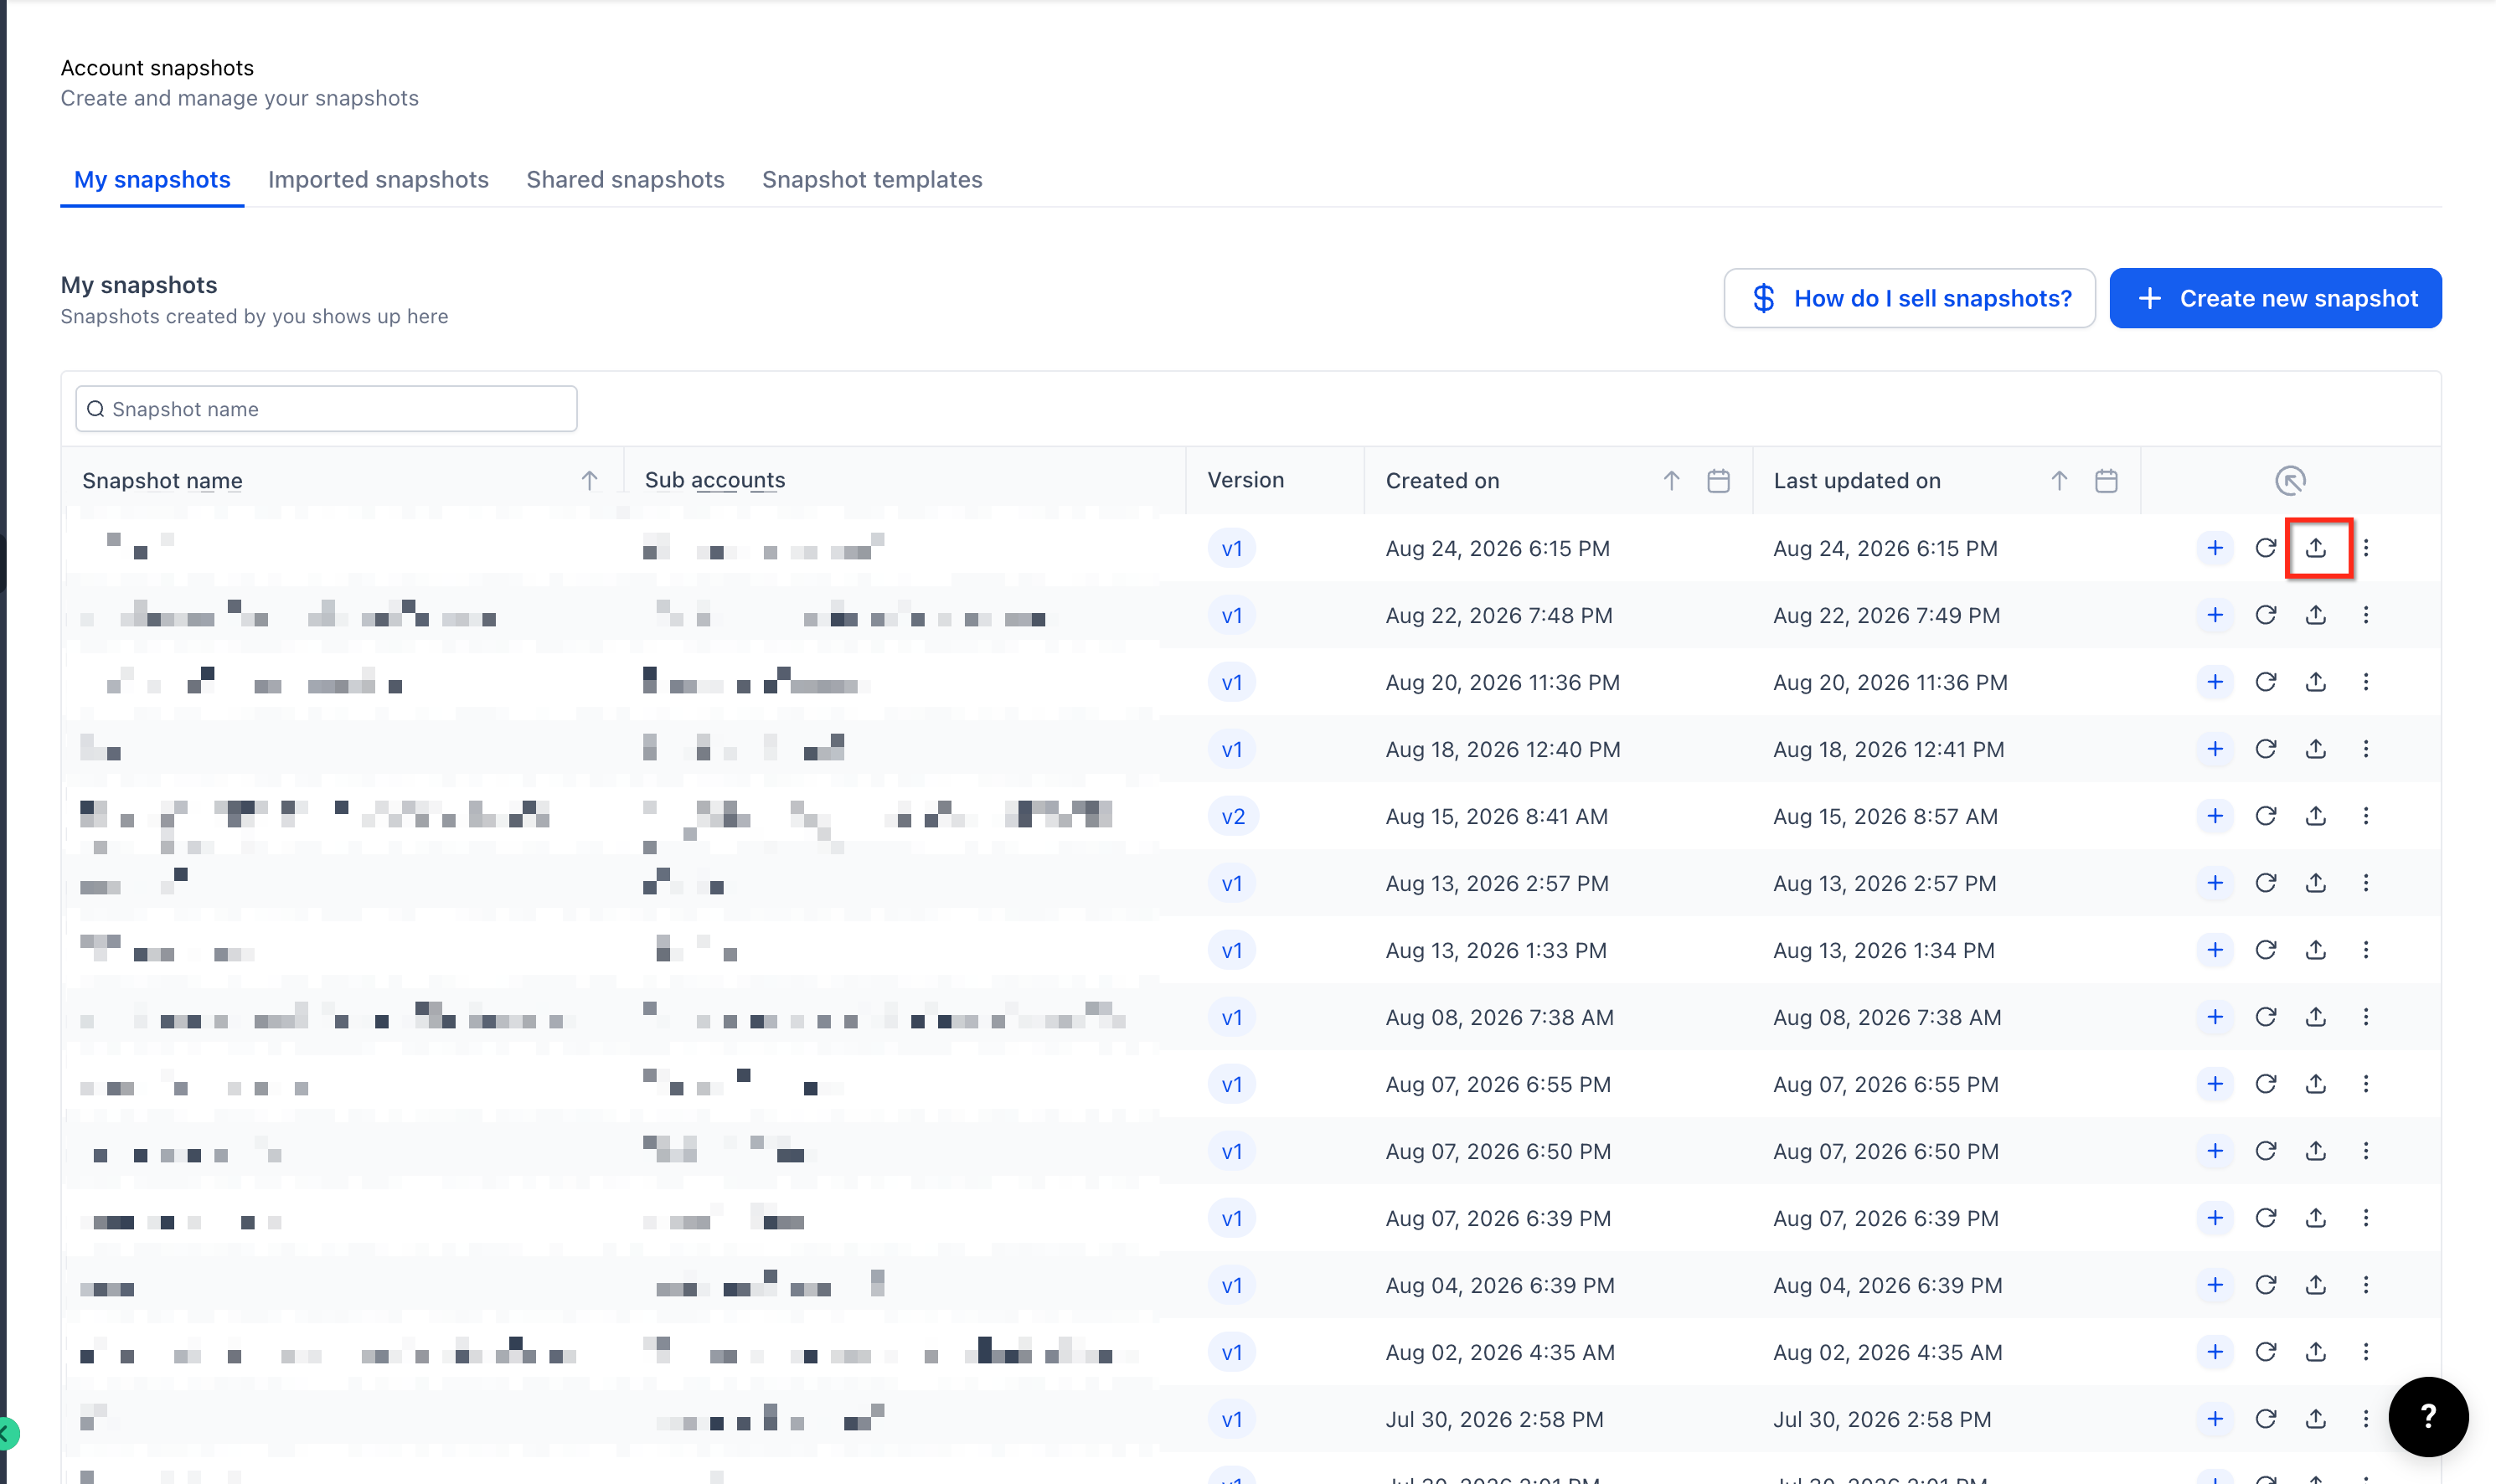Image resolution: width=2496 pixels, height=1484 pixels.
Task: Click plus icon on Aug 07 6:50 PM row
Action: 2215,1151
